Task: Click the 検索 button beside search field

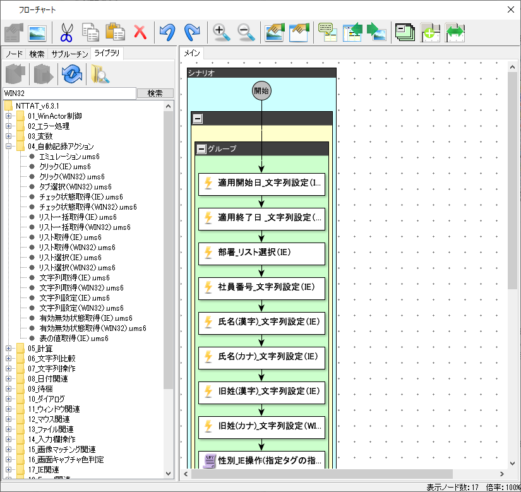Action: [x=155, y=93]
